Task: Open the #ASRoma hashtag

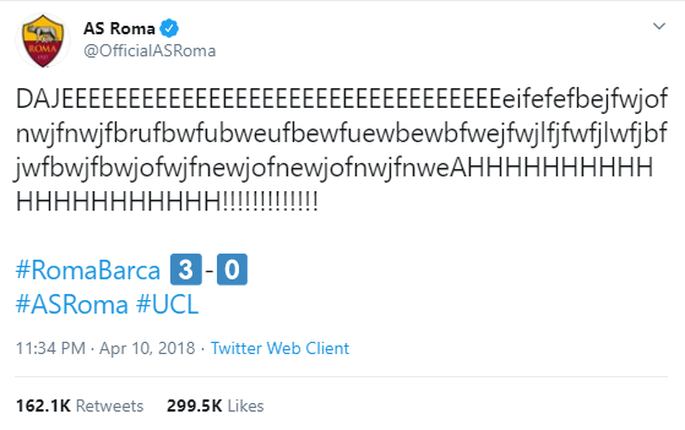Action: tap(72, 304)
